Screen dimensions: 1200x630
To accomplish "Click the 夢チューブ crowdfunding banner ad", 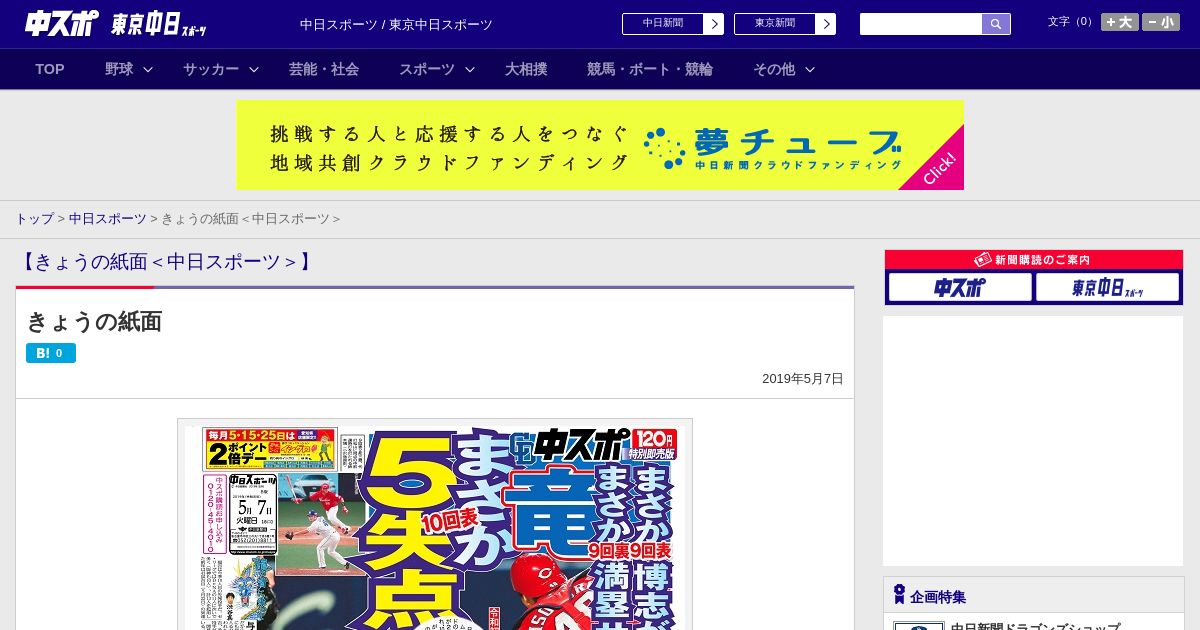I will point(600,145).
